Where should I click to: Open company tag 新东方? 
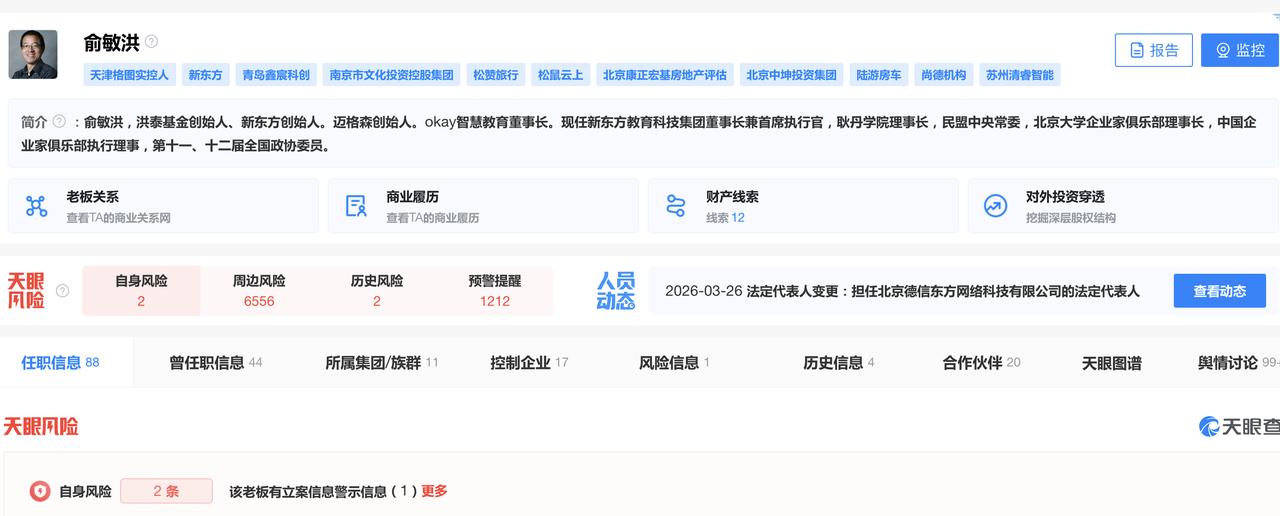pos(206,75)
